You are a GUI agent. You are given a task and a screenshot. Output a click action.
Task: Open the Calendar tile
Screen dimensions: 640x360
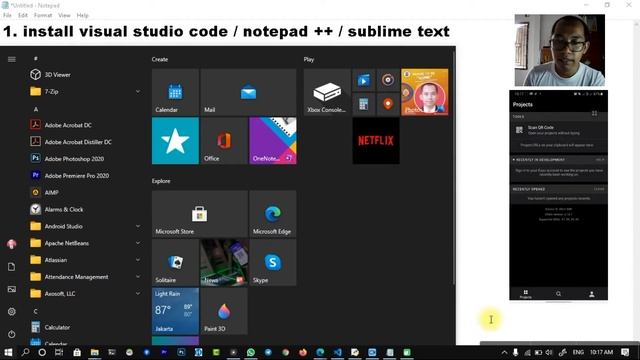[175, 92]
